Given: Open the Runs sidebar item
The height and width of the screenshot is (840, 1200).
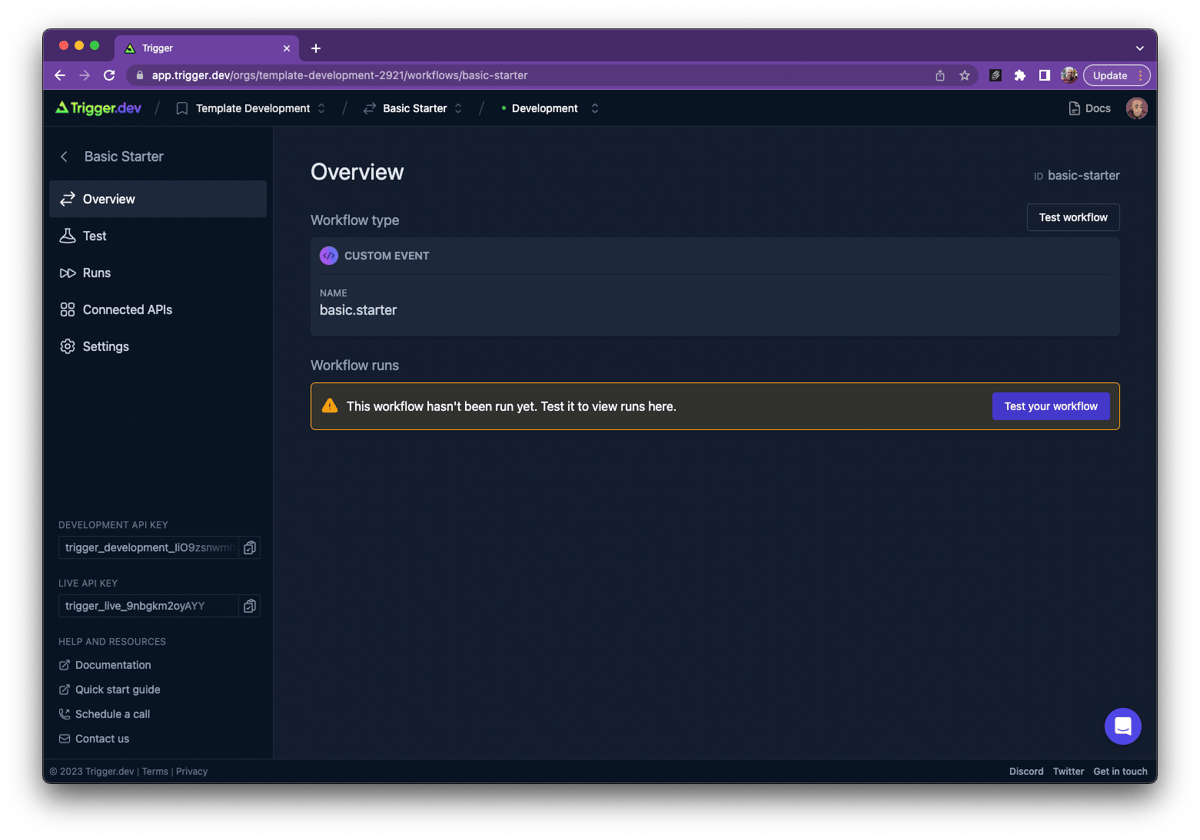Looking at the screenshot, I should click(x=158, y=273).
